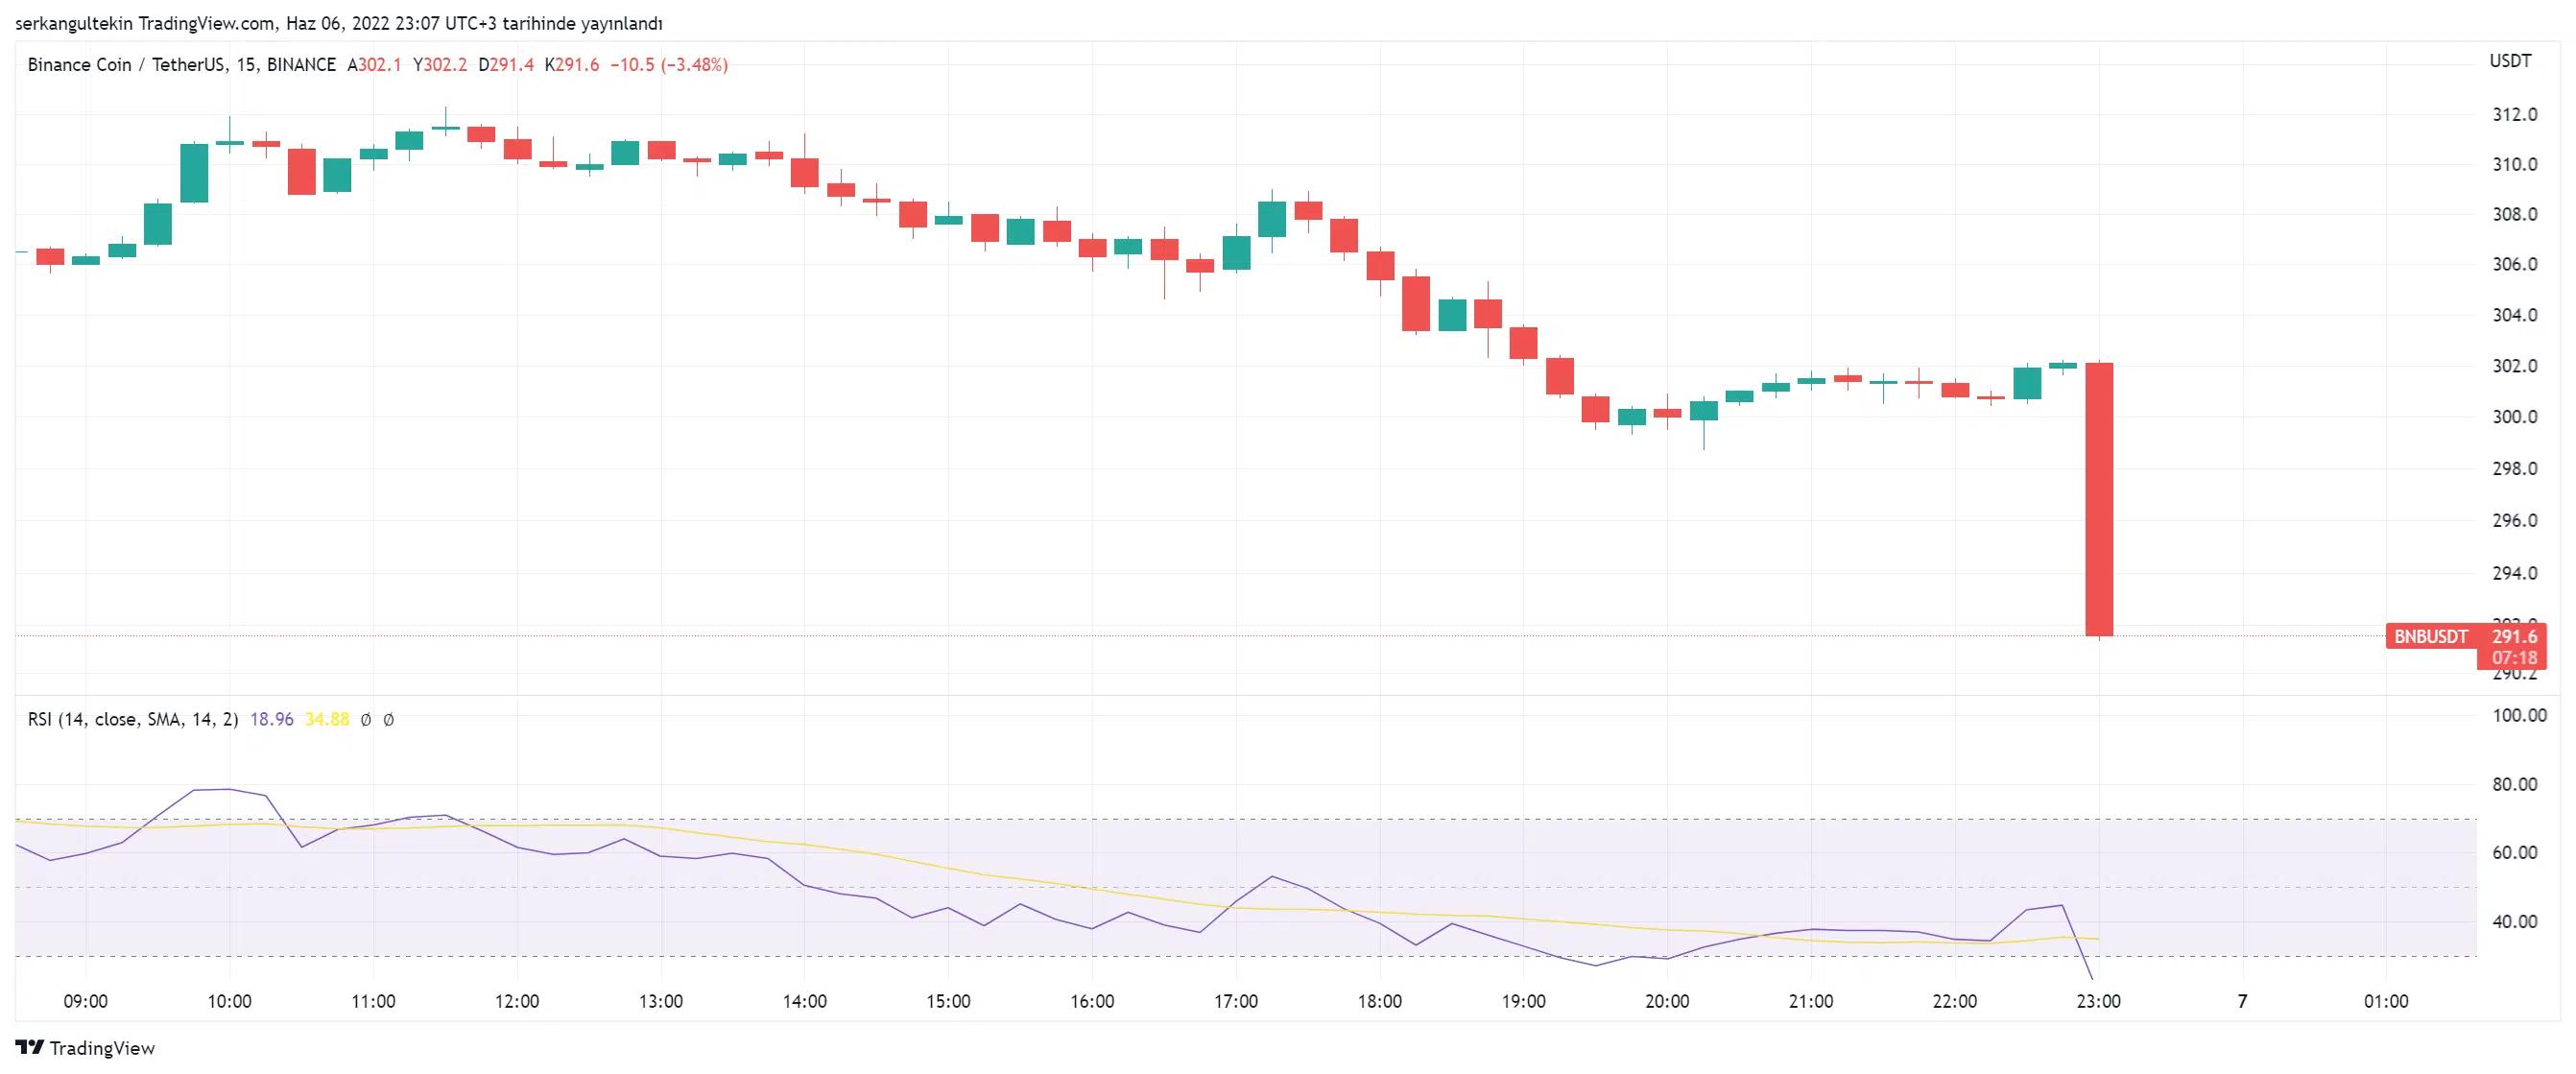Click the day 7 marker on time axis

2242,1002
